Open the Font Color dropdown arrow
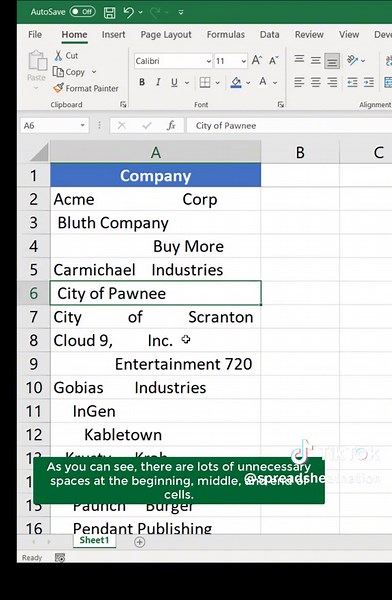Image resolution: width=392 pixels, height=600 pixels. tap(275, 82)
